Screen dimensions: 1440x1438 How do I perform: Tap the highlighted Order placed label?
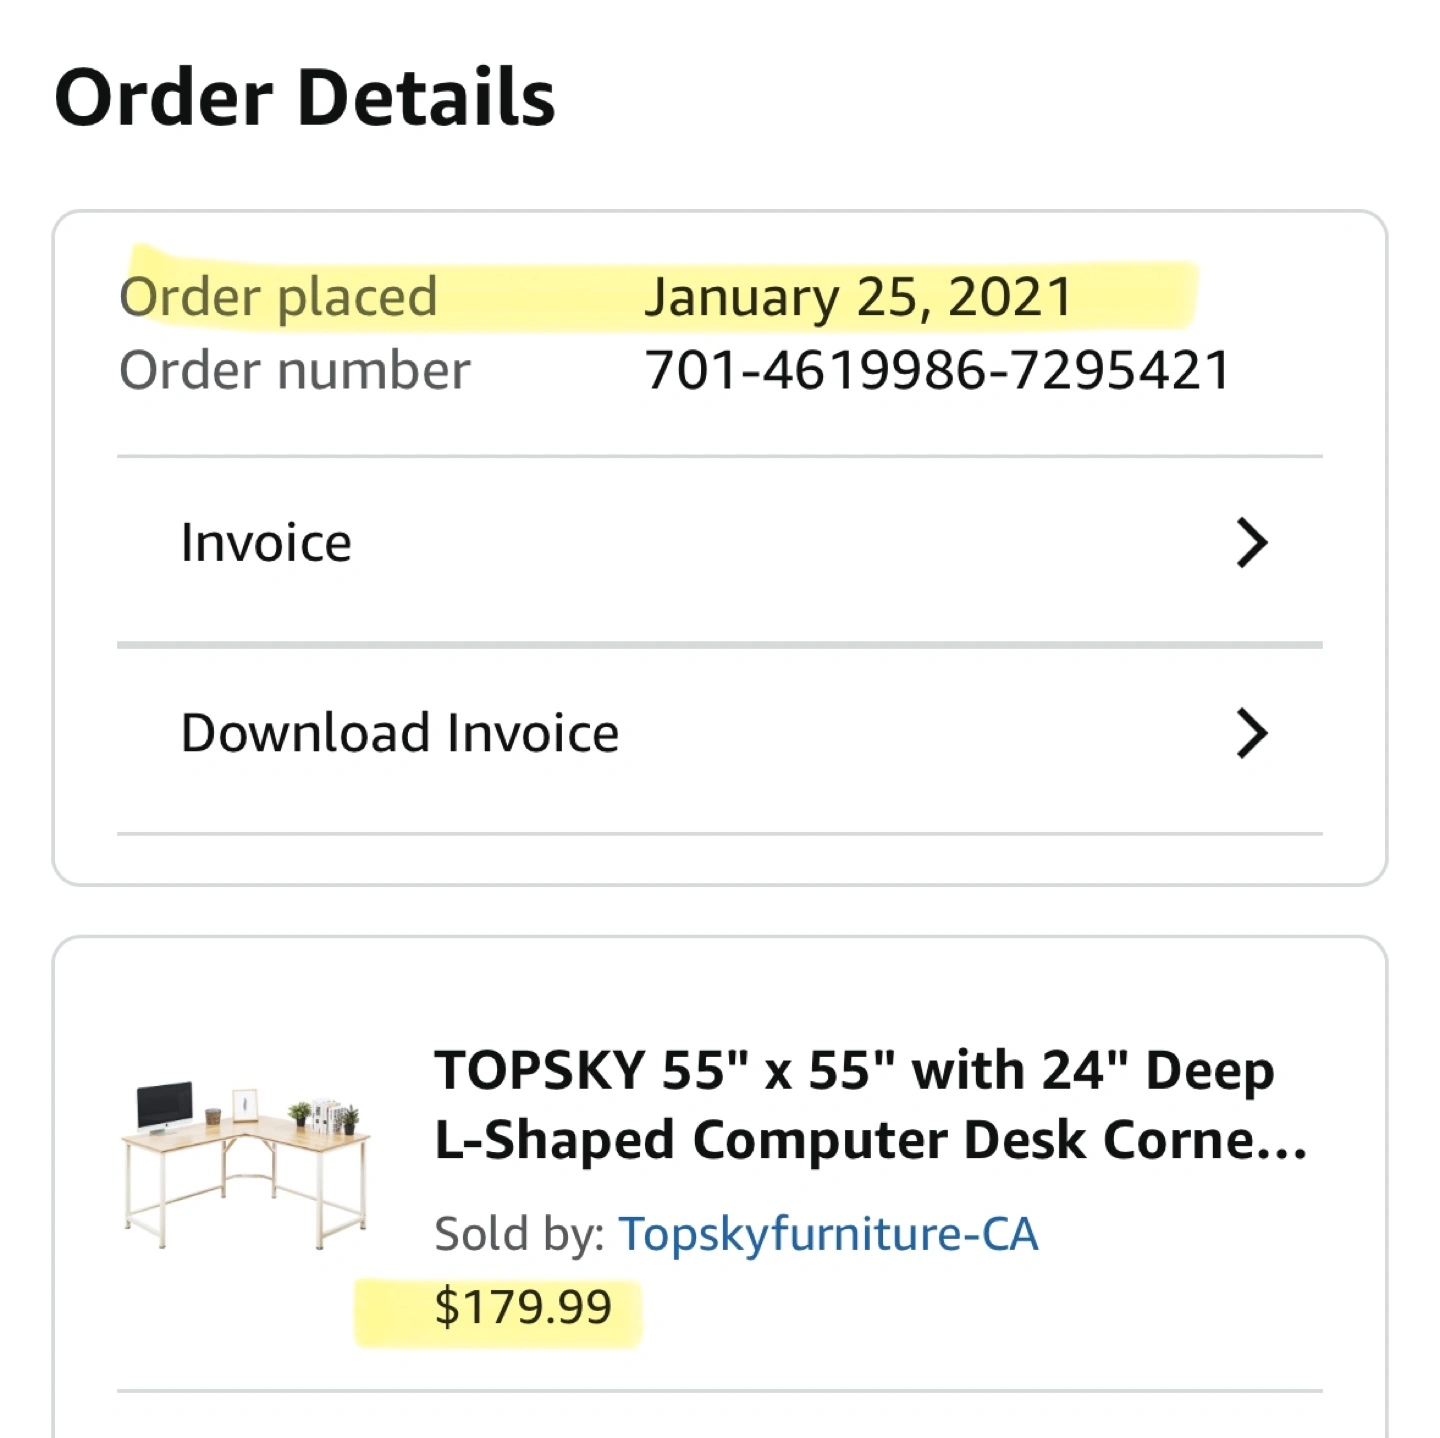tap(278, 297)
